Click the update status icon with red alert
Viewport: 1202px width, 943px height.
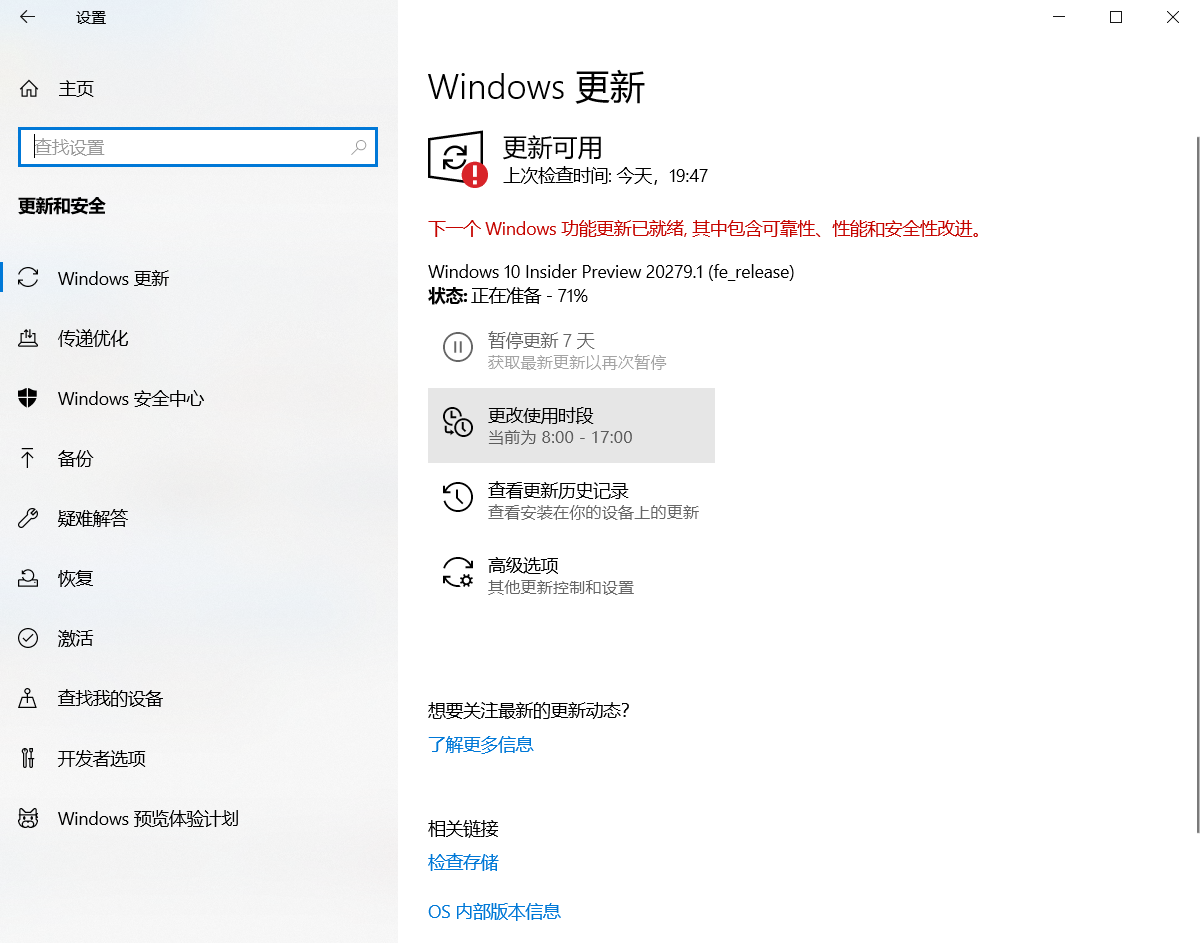pyautogui.click(x=457, y=159)
